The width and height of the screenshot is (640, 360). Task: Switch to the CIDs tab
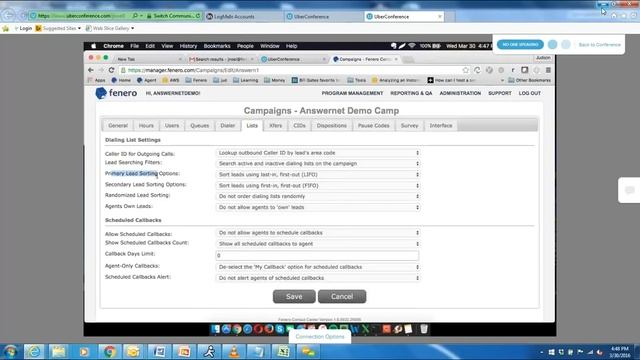tap(299, 126)
